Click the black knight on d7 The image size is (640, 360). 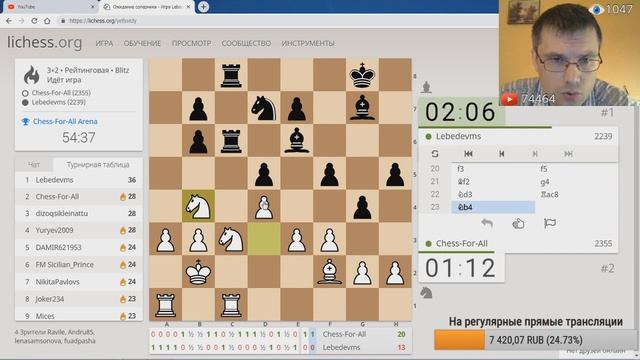(264, 108)
